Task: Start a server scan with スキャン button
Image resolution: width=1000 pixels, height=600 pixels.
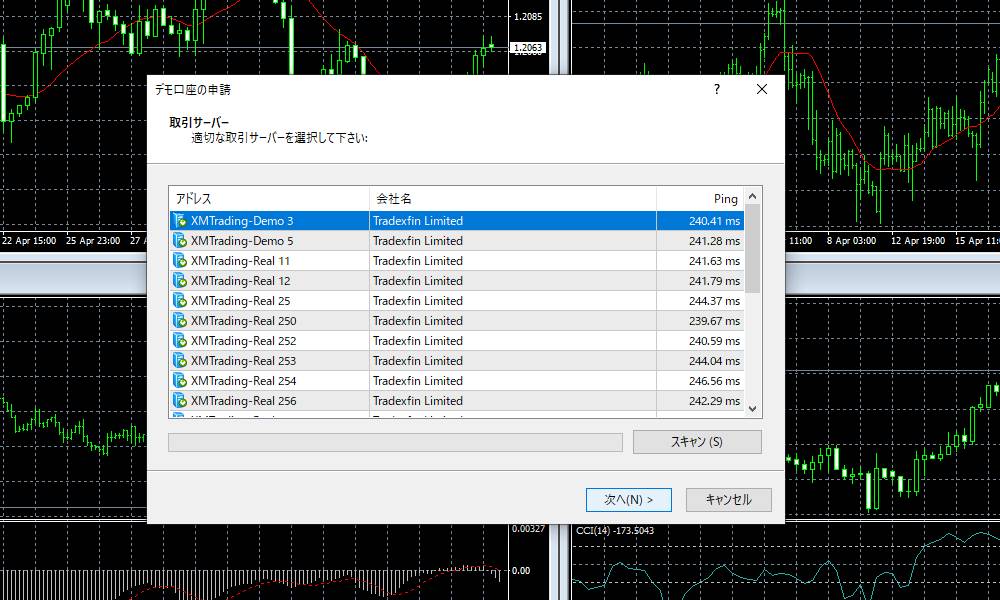Action: pos(696,441)
